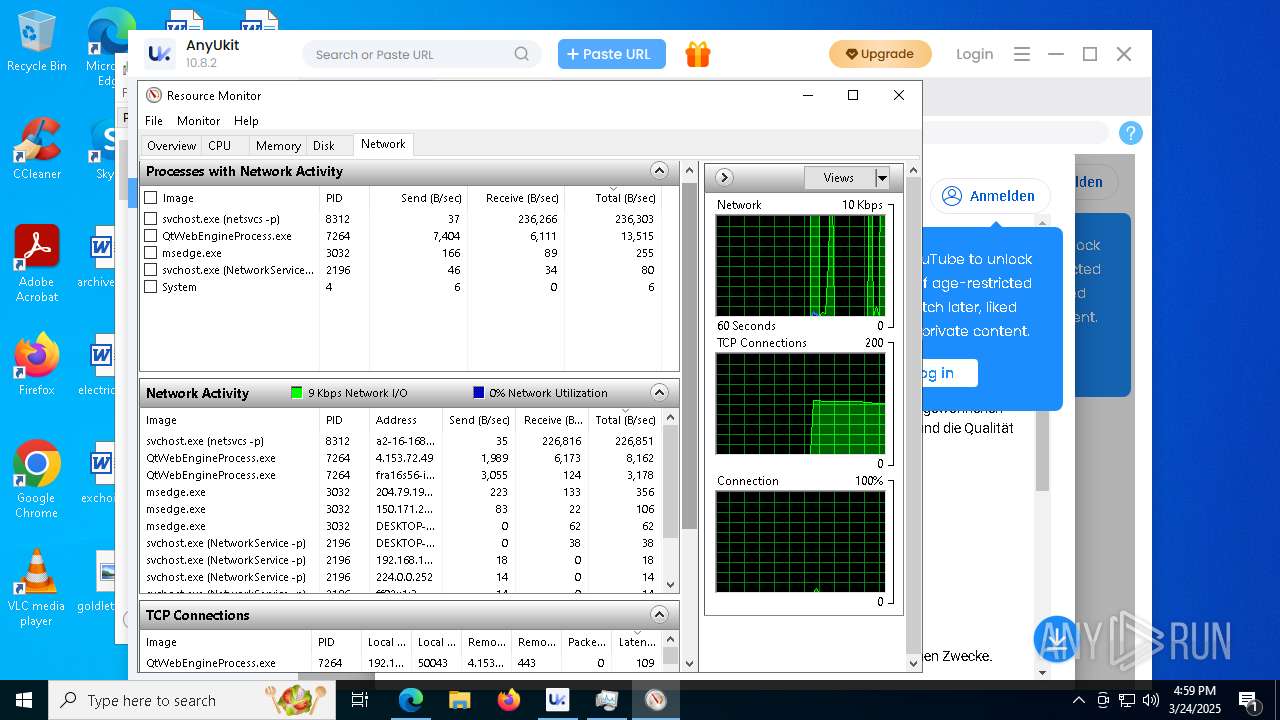The height and width of the screenshot is (720, 1280).
Task: Click the Paste URL button
Action: (612, 54)
